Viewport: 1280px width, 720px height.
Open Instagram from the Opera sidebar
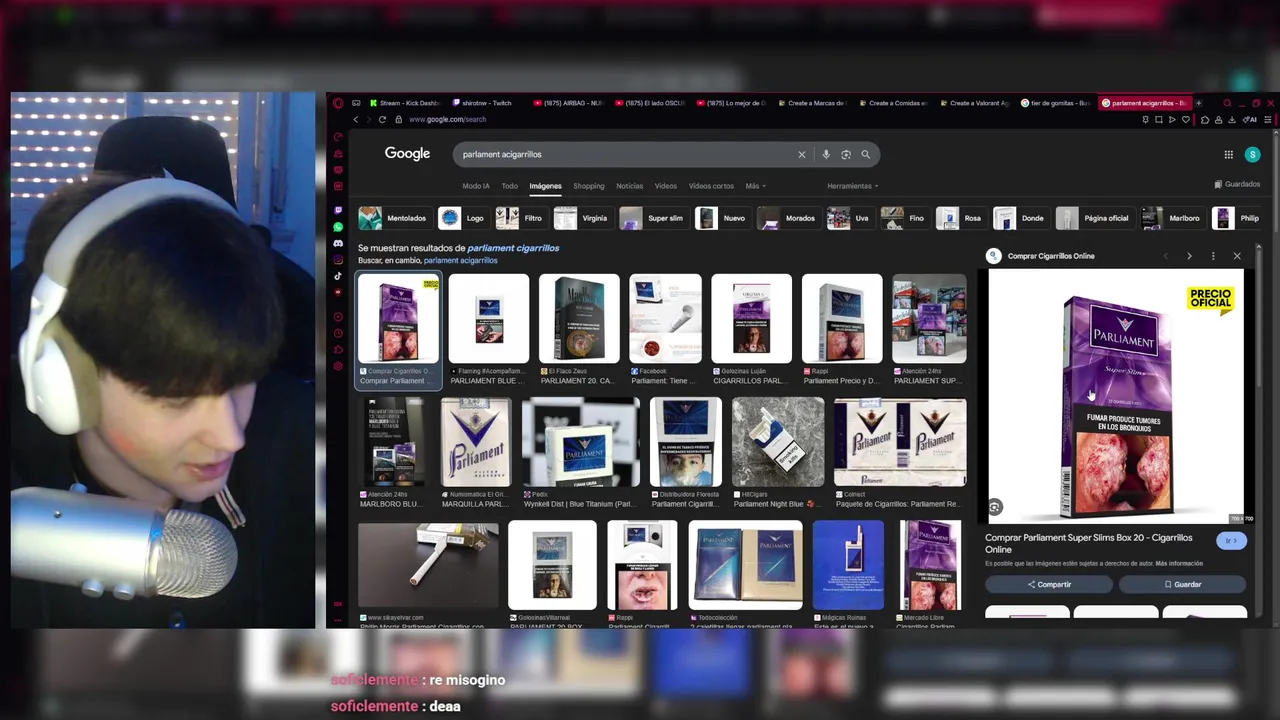point(338,260)
